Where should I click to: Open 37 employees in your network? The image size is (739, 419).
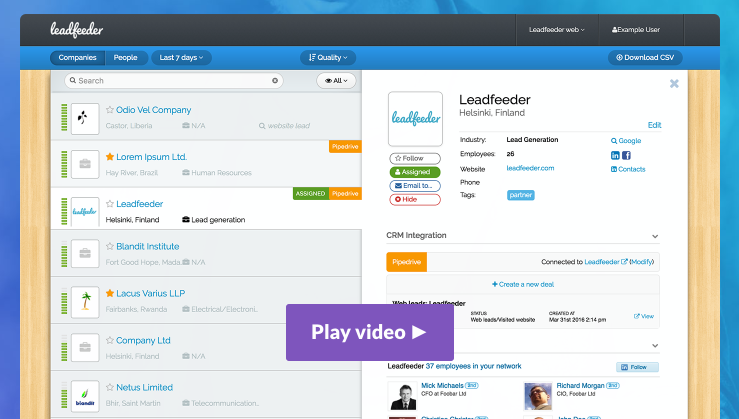[x=474, y=366]
